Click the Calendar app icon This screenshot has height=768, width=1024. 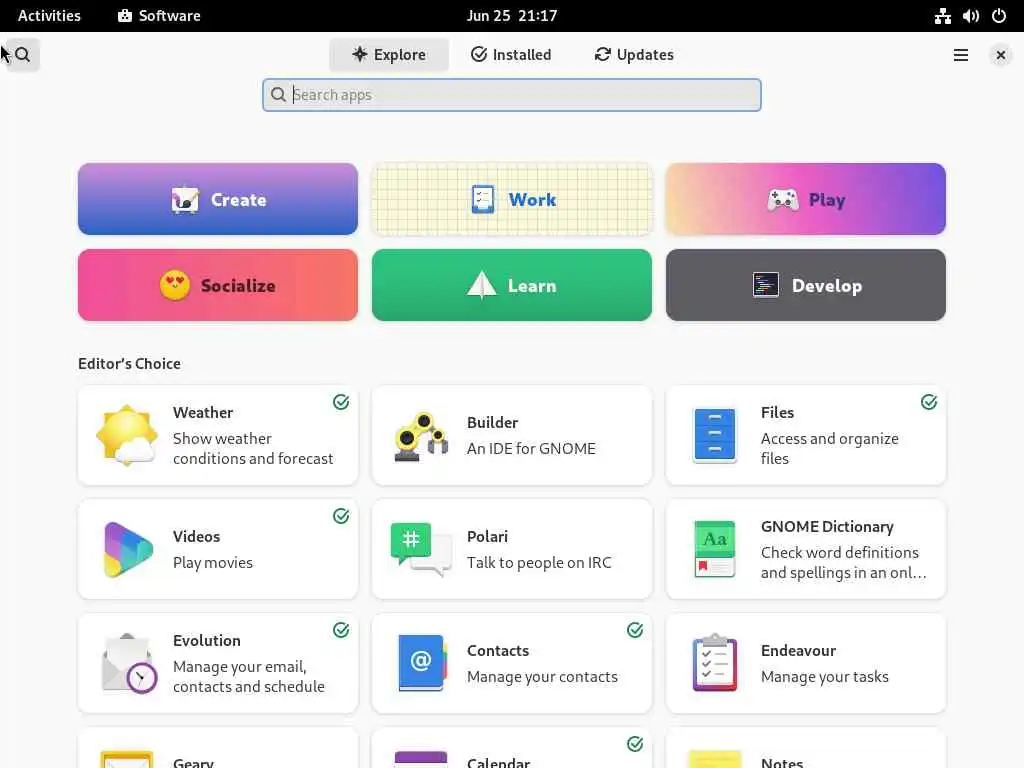(x=421, y=760)
